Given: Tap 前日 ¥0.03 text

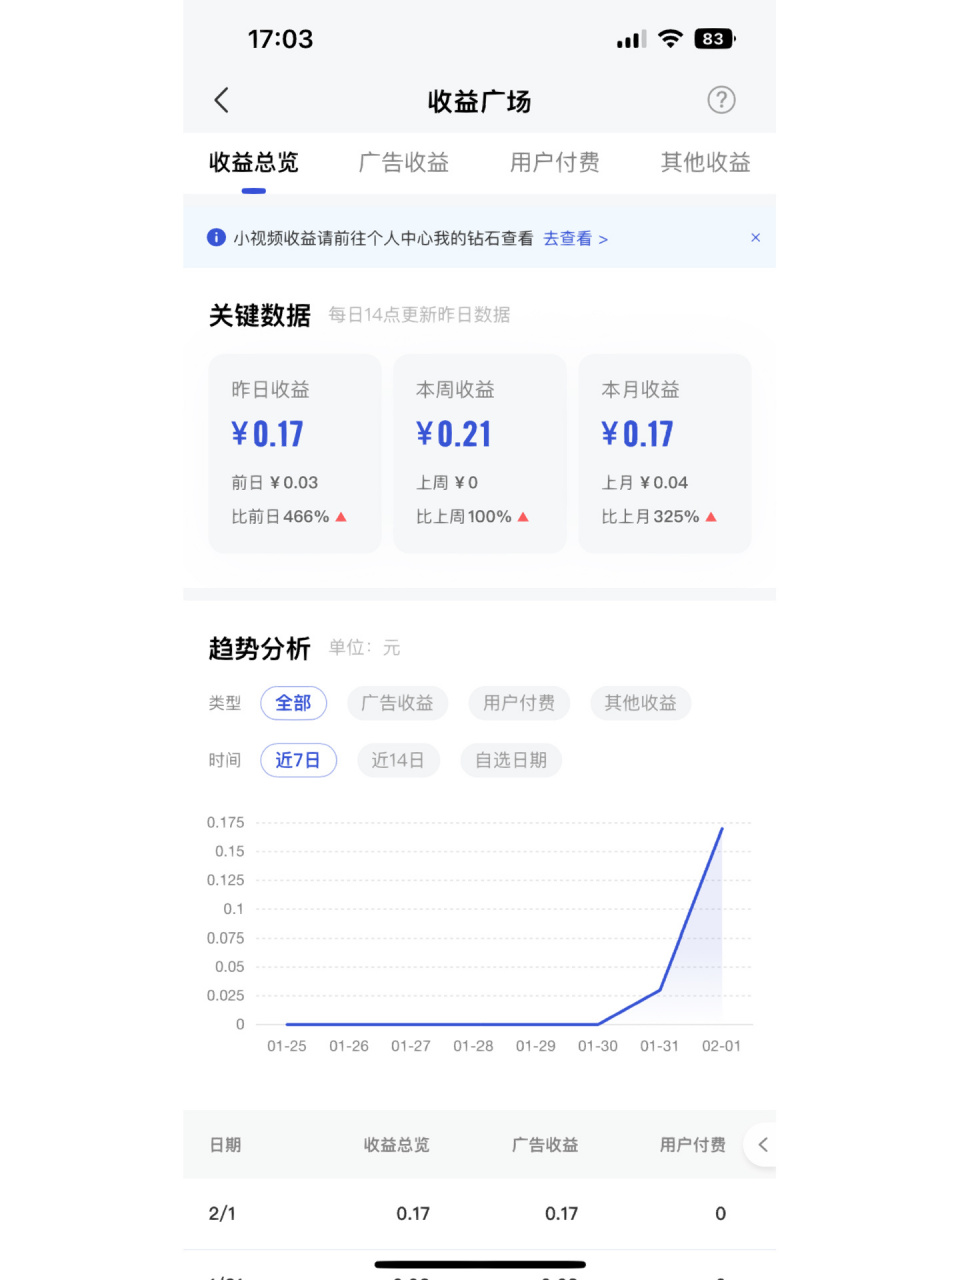Looking at the screenshot, I should point(275,483).
